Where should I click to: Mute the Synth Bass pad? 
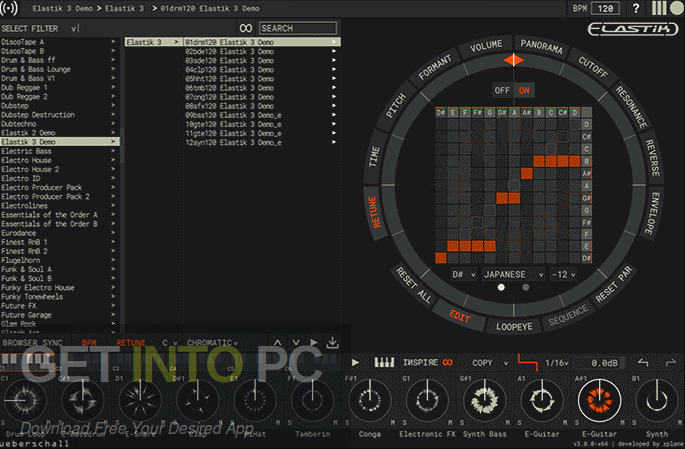pos(507,423)
